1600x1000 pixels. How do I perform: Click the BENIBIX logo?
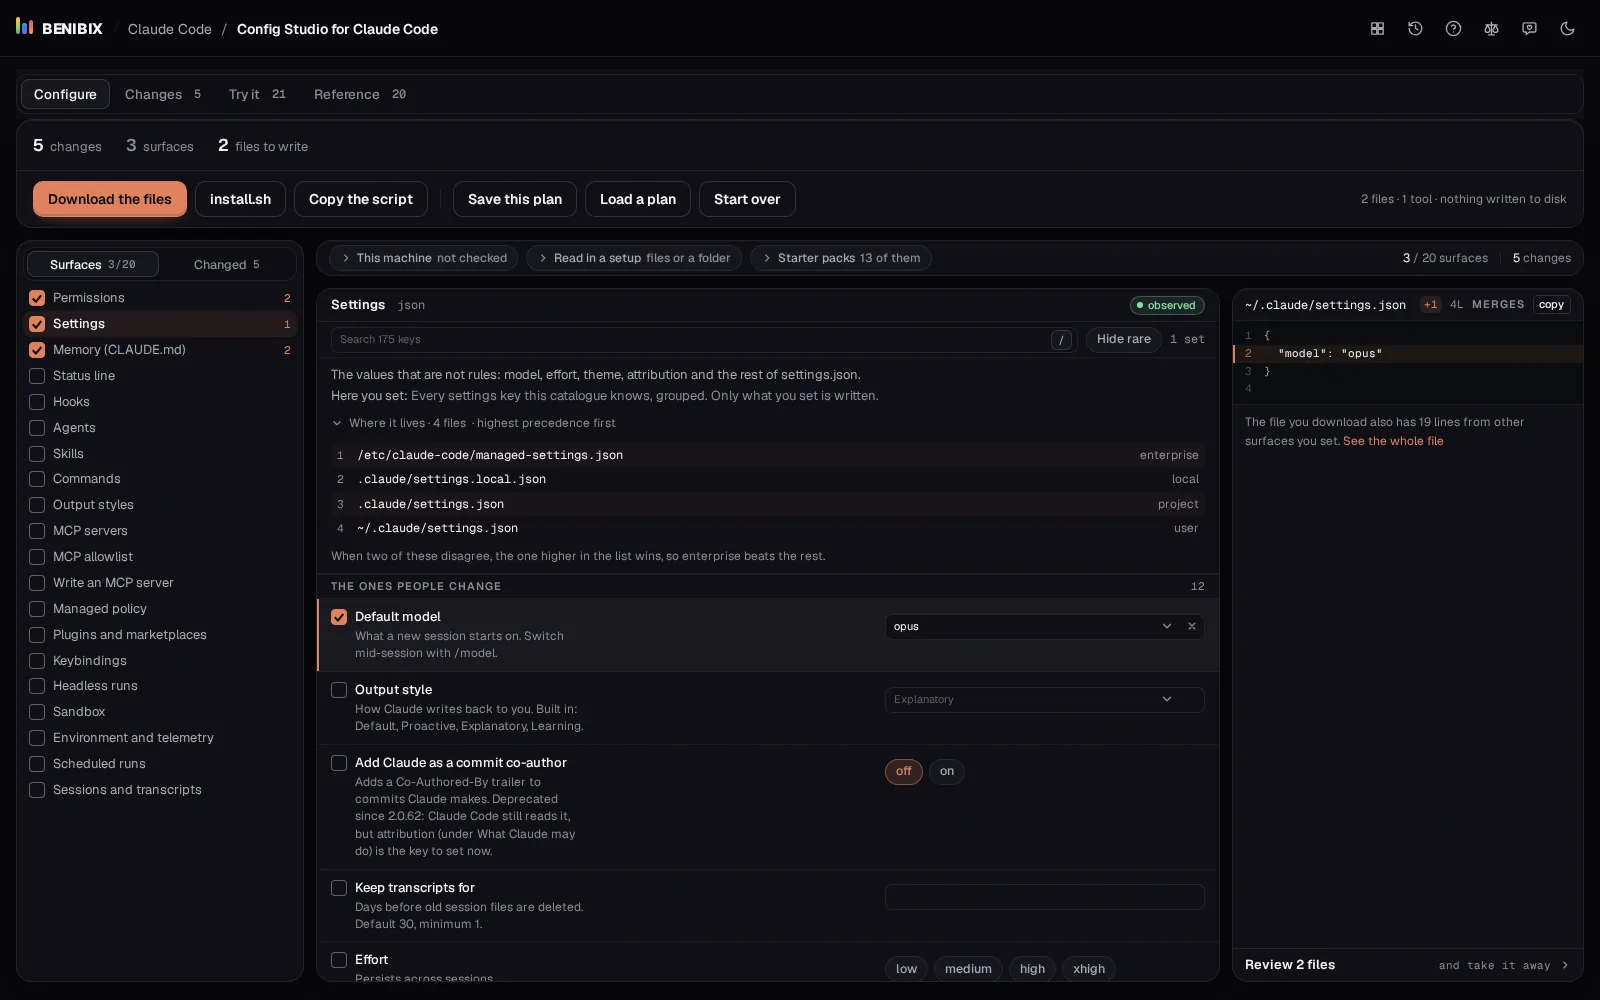[59, 28]
